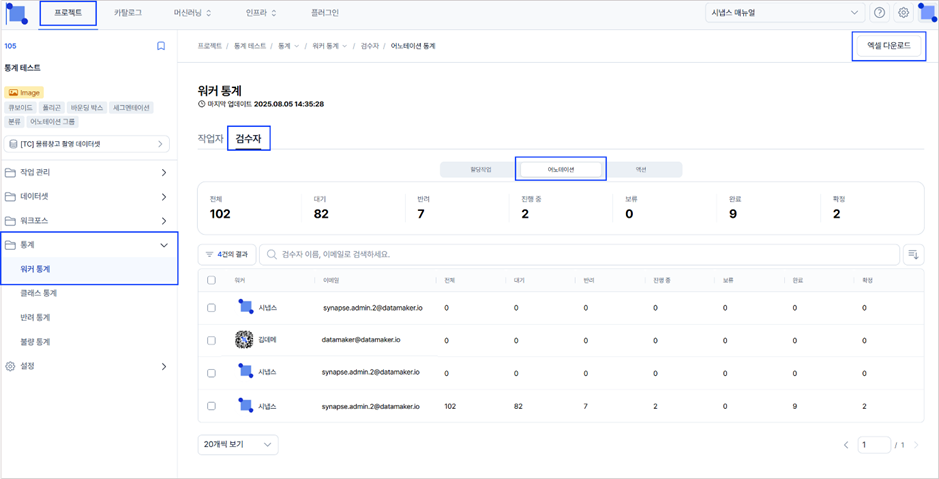Open the 시냅스 매뉴얼 dropdown

pos(785,13)
